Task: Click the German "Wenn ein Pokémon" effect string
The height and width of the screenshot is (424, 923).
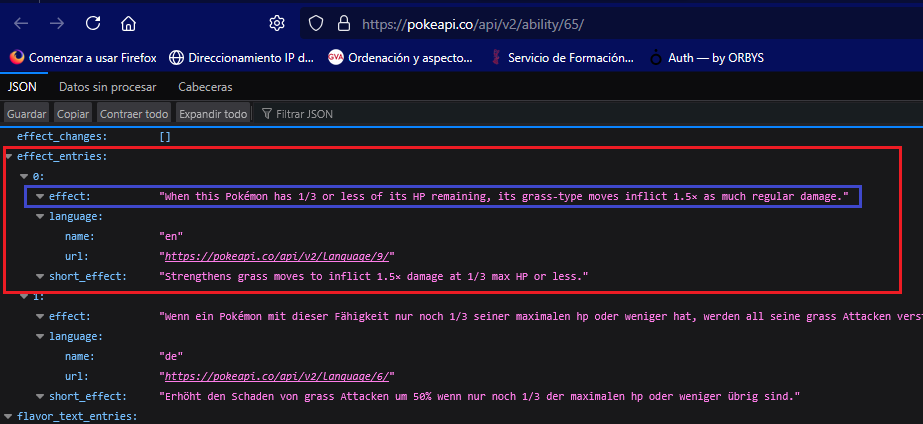Action: pyautogui.click(x=540, y=317)
